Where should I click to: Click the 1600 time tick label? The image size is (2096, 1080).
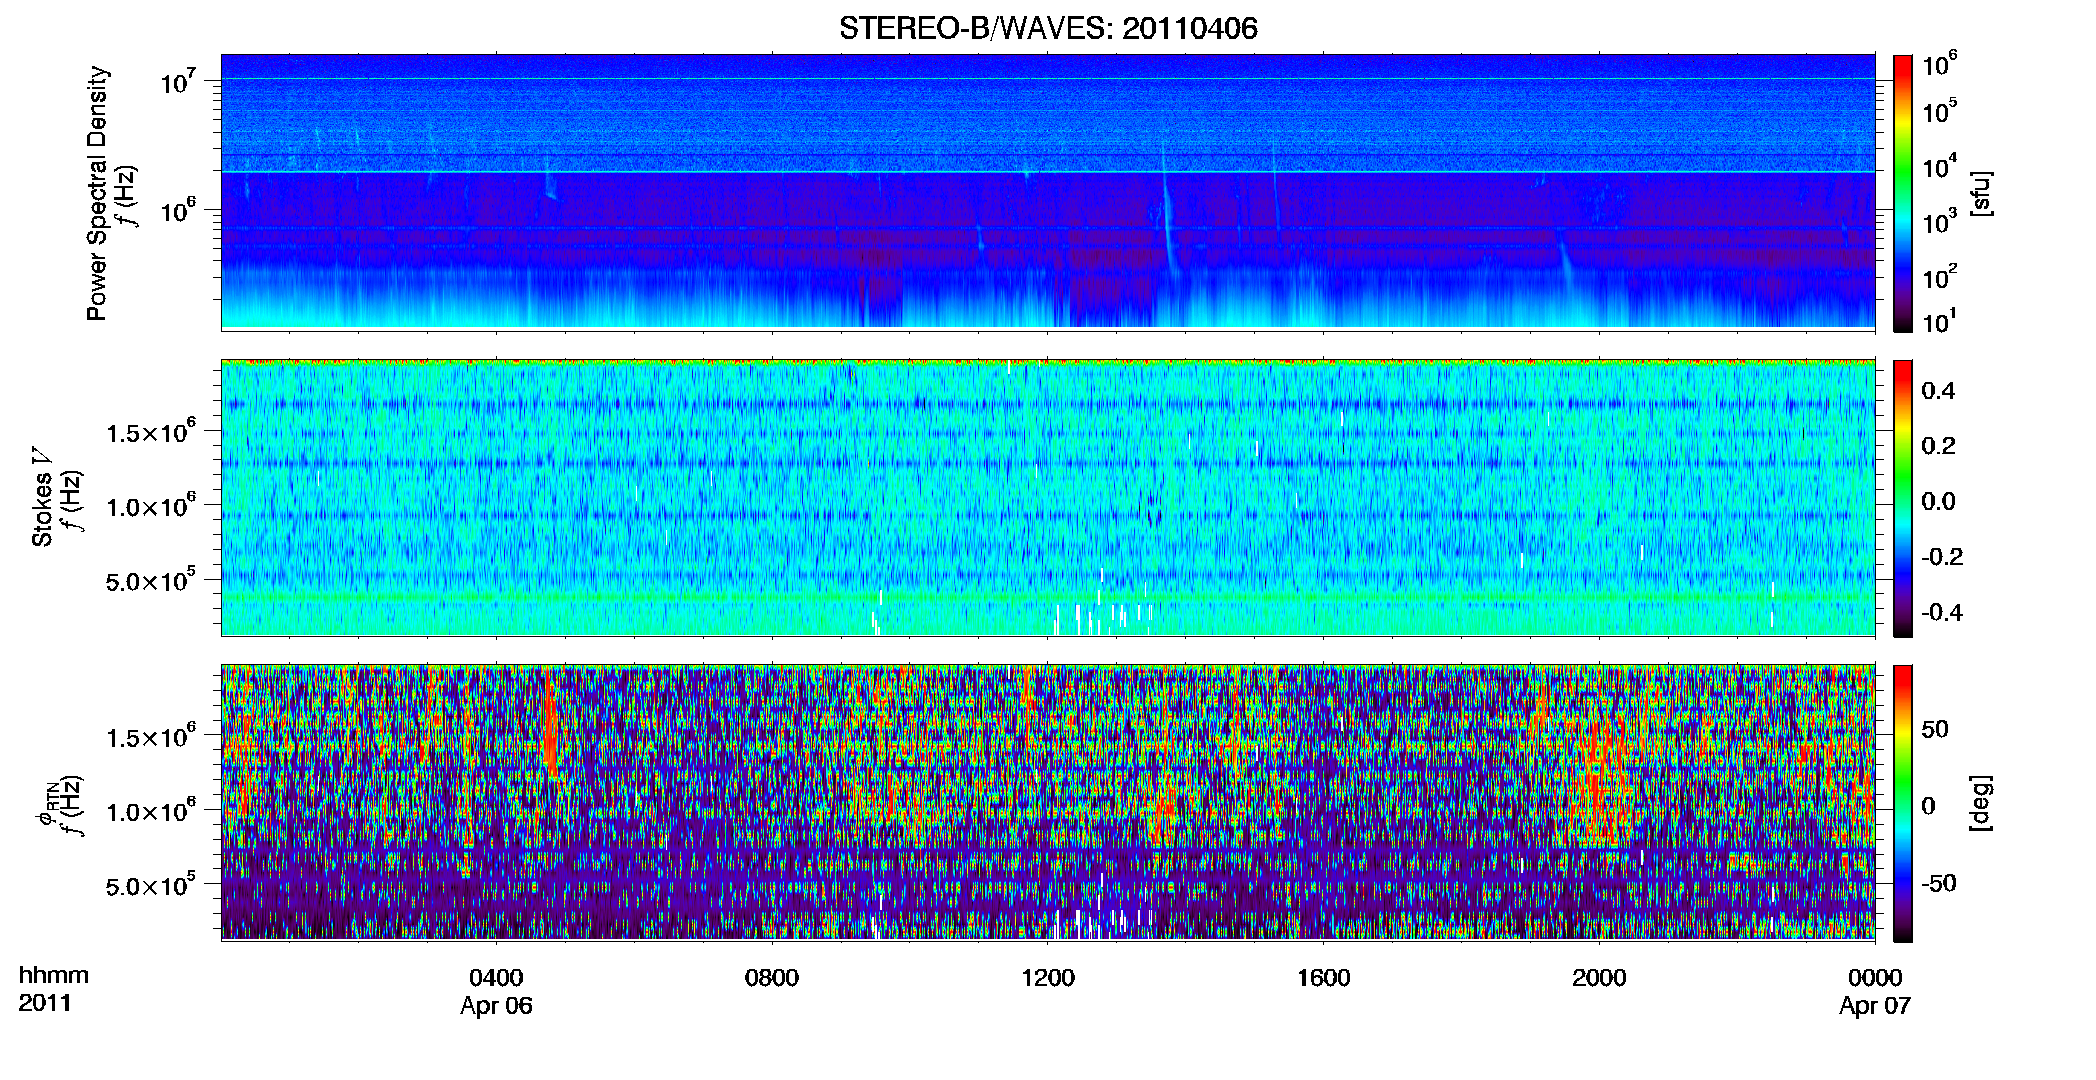click(x=1324, y=978)
